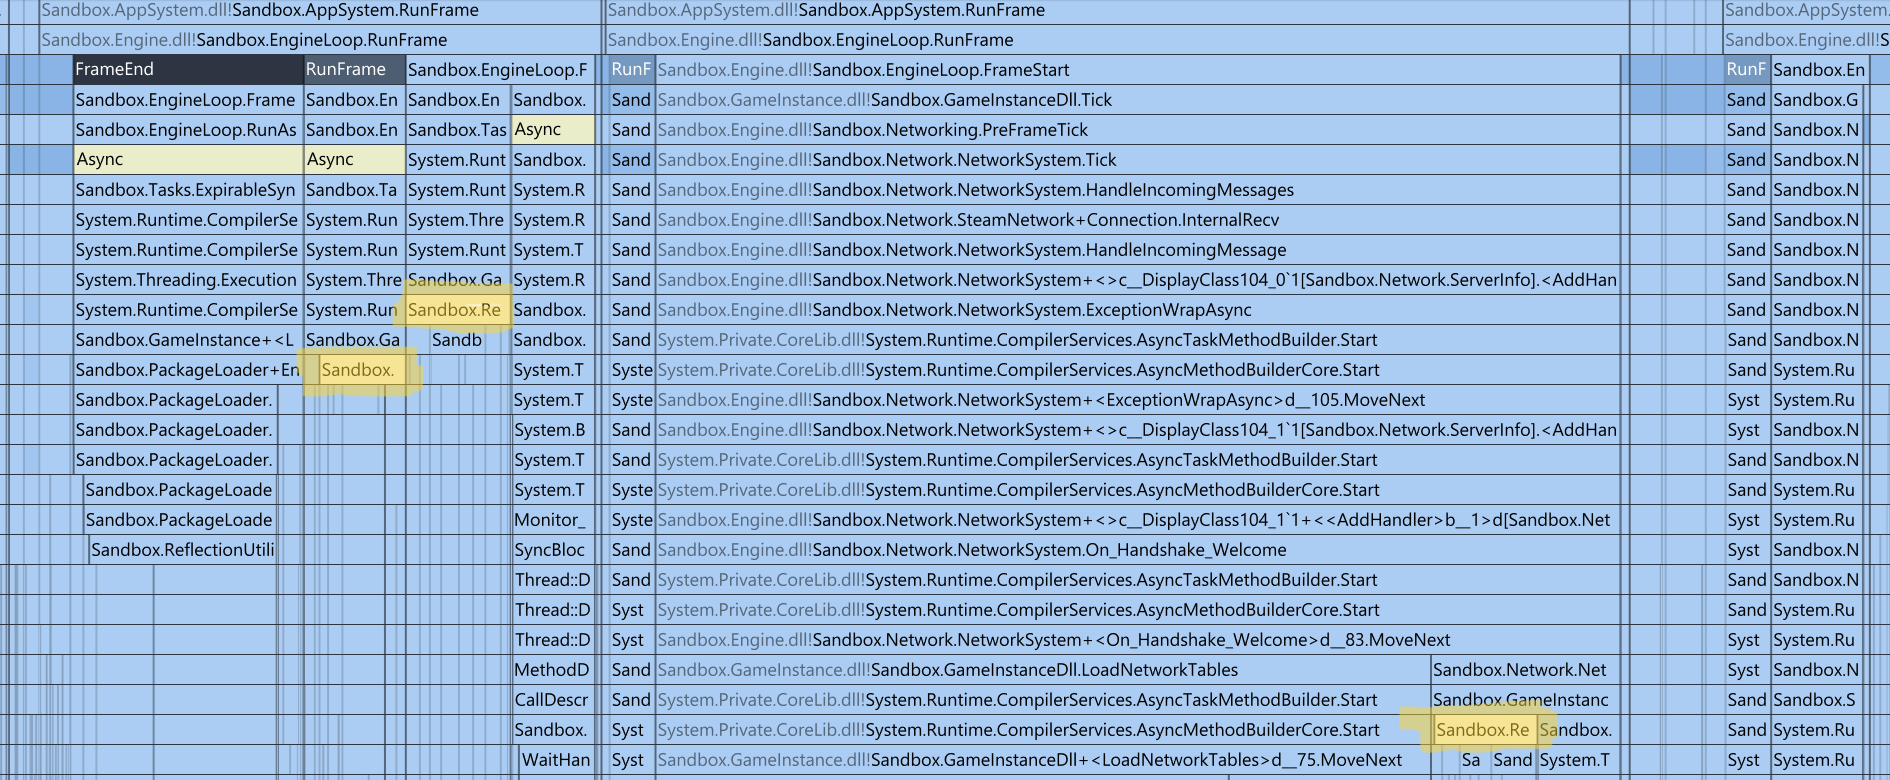This screenshot has width=1890, height=780.
Task: Click the Sandbox.ReflectionUtili block
Action: [x=182, y=550]
